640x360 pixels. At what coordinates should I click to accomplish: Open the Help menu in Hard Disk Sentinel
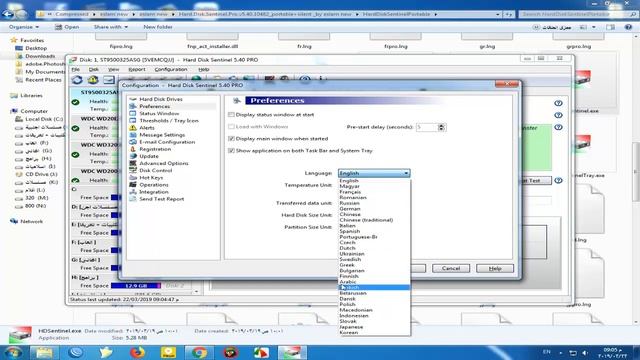click(204, 69)
